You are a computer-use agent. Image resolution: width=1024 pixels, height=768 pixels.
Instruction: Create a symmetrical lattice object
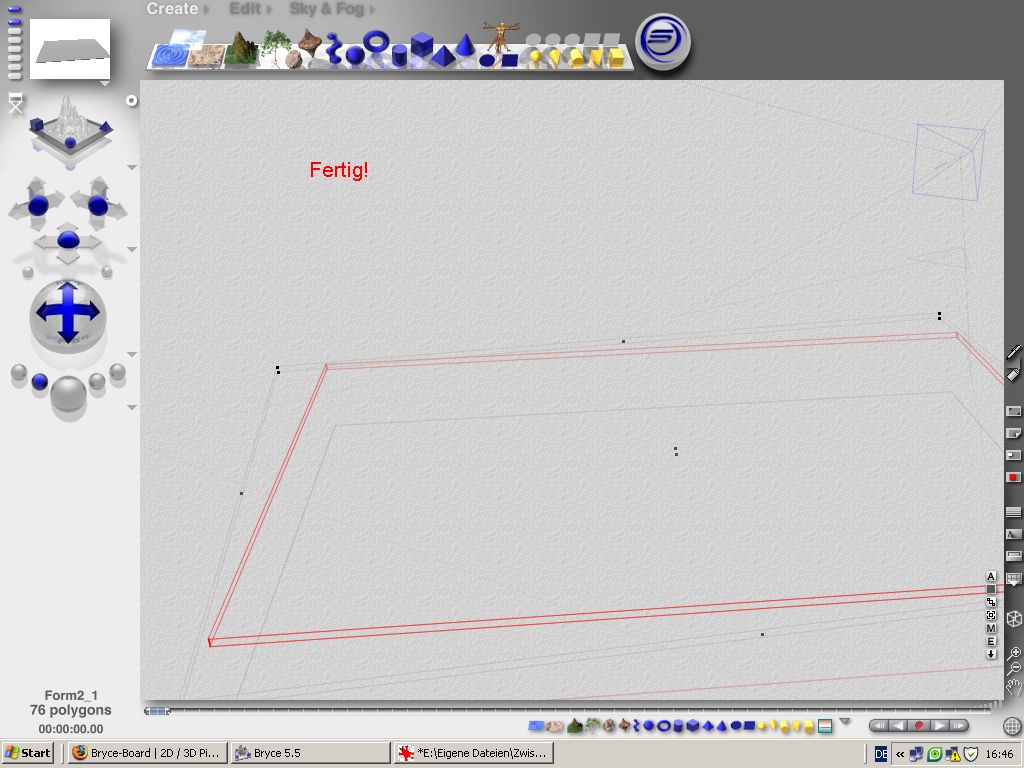coord(310,42)
